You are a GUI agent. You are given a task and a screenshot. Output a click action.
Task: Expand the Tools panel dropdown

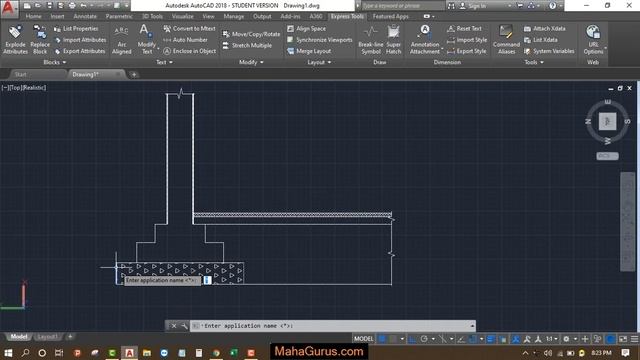pos(533,62)
